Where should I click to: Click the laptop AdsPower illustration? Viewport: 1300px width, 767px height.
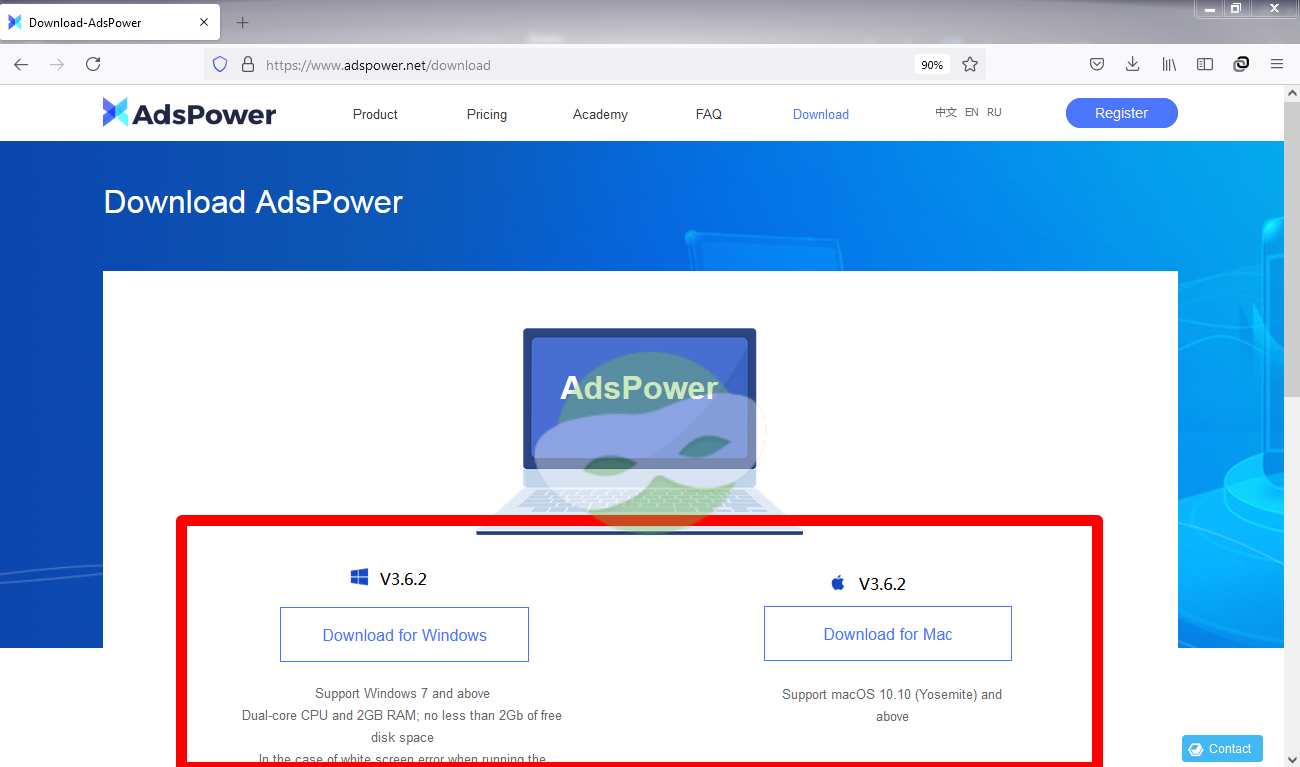[639, 430]
